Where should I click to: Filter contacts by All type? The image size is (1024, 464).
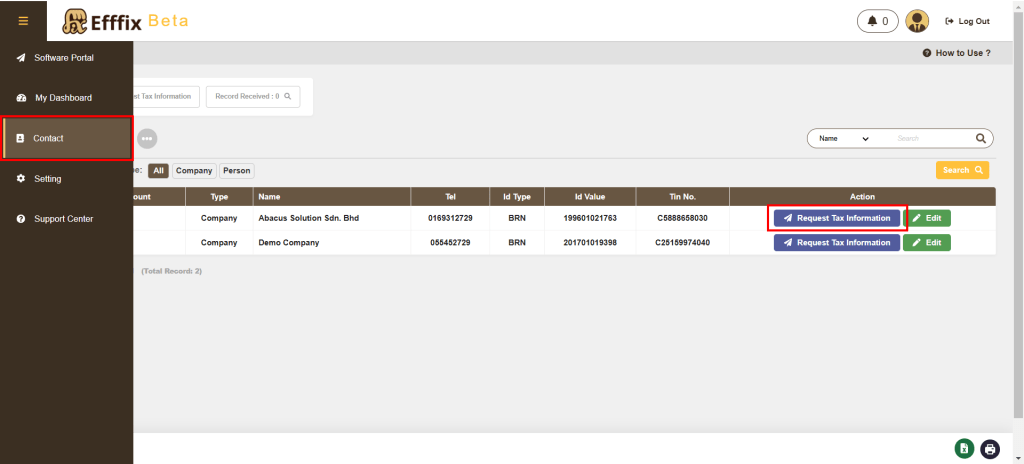[x=158, y=171]
